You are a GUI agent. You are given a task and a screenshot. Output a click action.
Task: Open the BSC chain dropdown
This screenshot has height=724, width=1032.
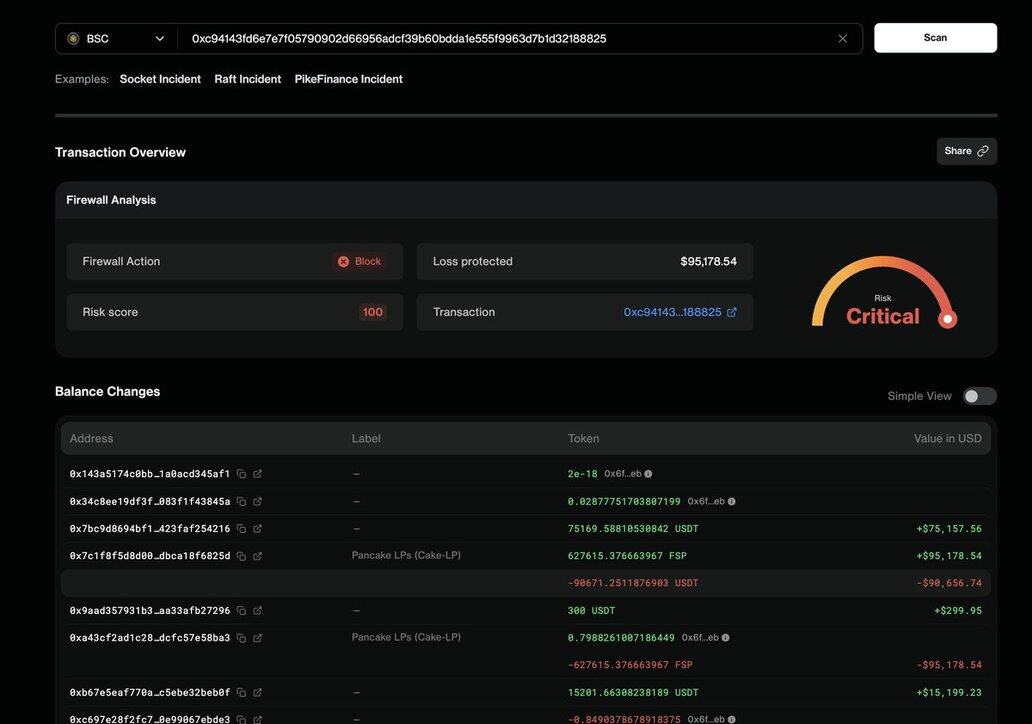(x=116, y=39)
